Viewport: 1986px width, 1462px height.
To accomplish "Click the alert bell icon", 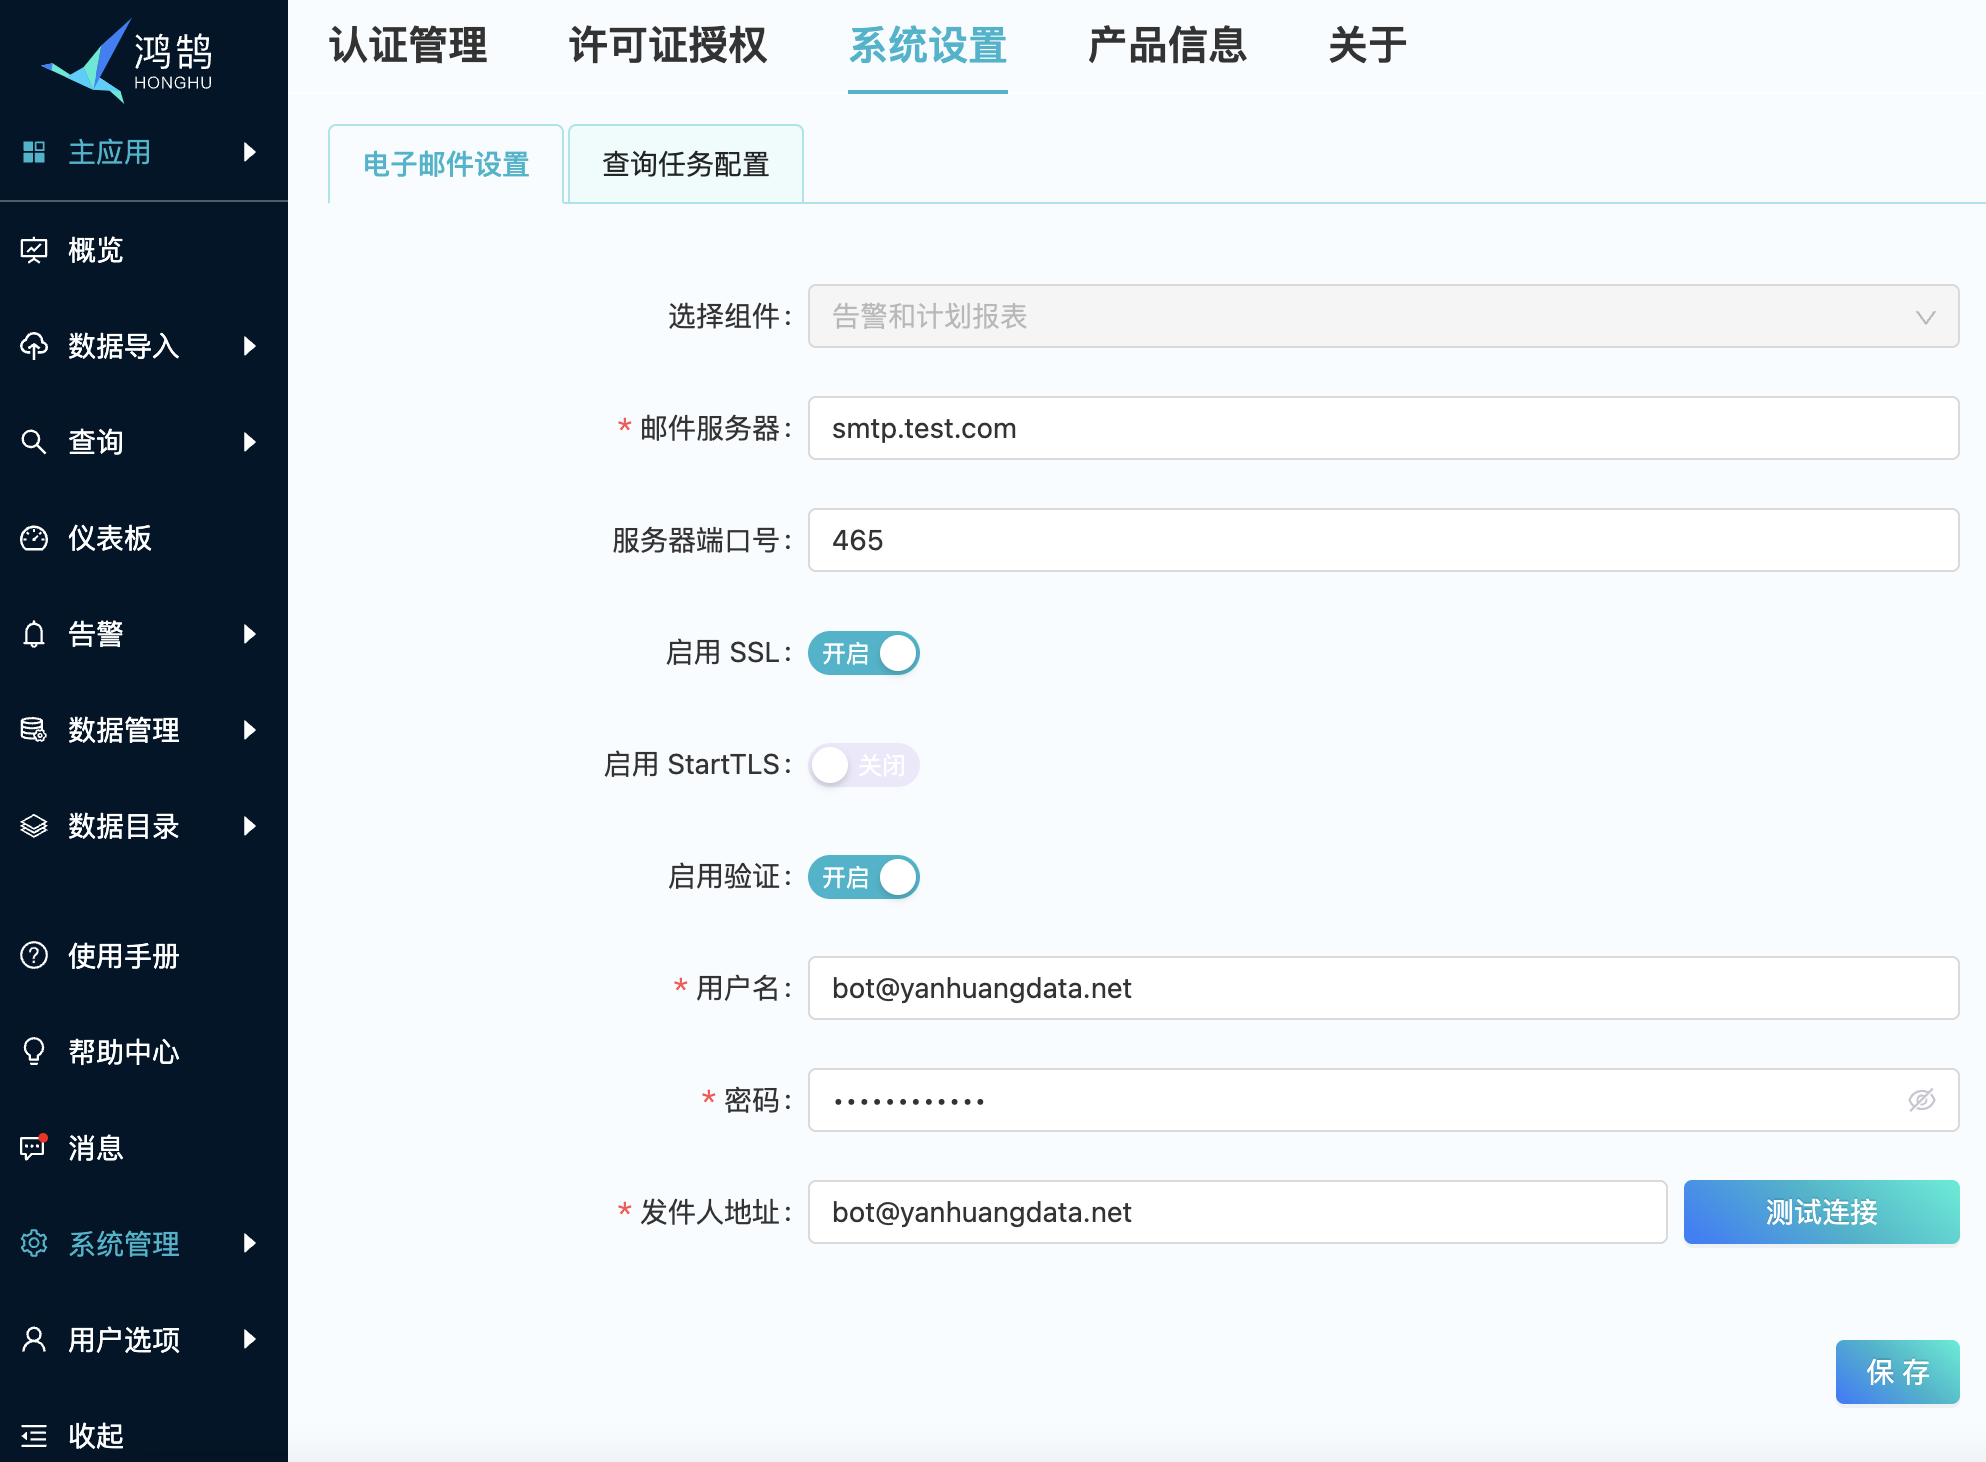I will click(34, 634).
